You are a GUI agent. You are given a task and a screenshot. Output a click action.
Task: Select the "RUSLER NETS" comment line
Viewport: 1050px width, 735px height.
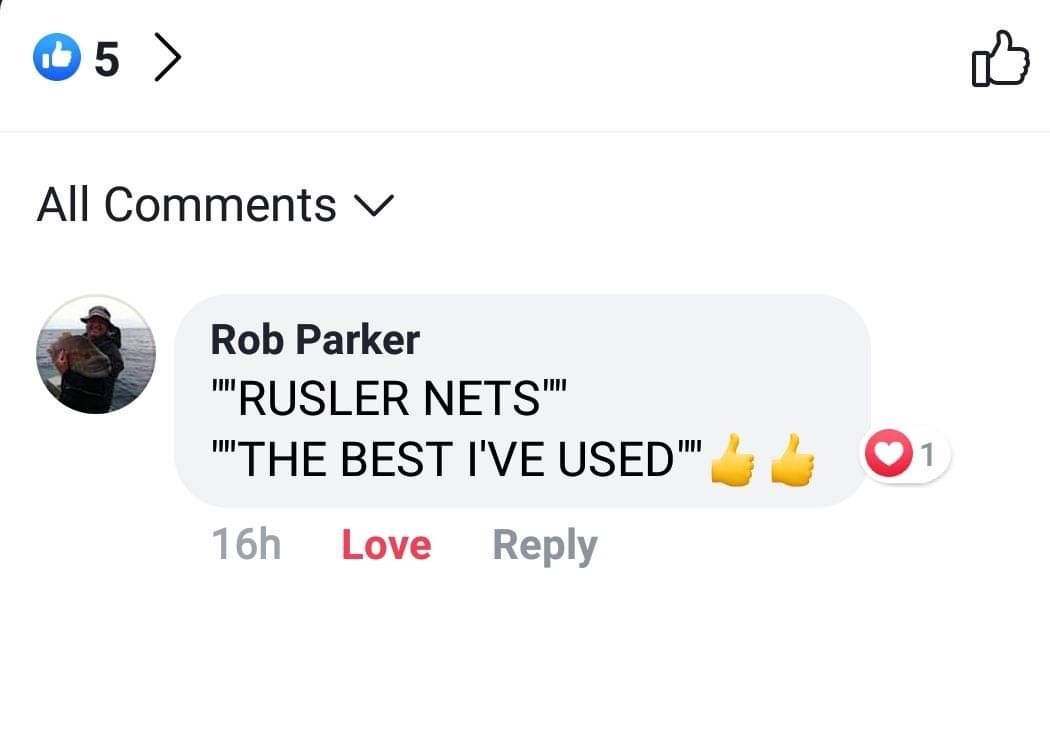[389, 400]
